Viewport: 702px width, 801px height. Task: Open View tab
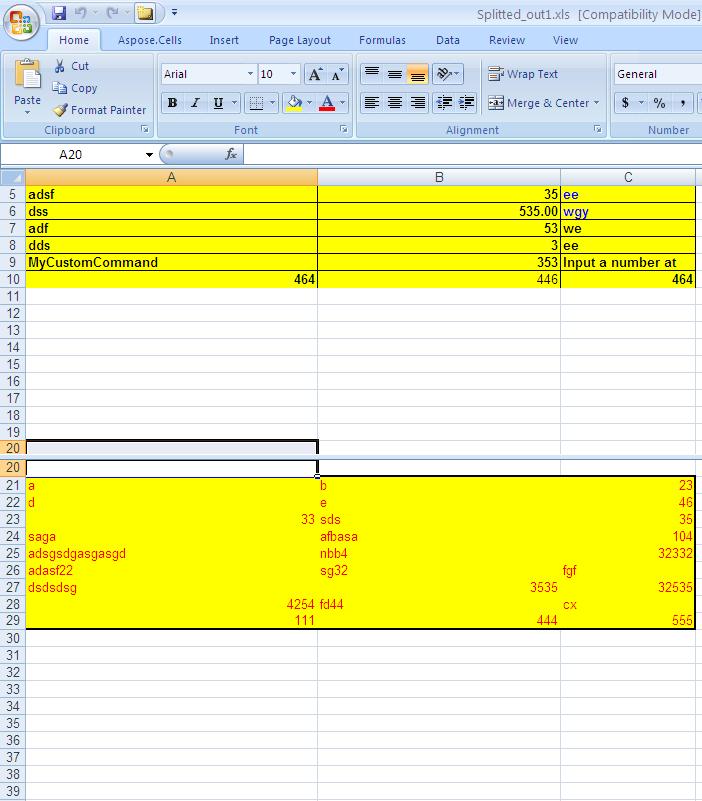pyautogui.click(x=565, y=40)
